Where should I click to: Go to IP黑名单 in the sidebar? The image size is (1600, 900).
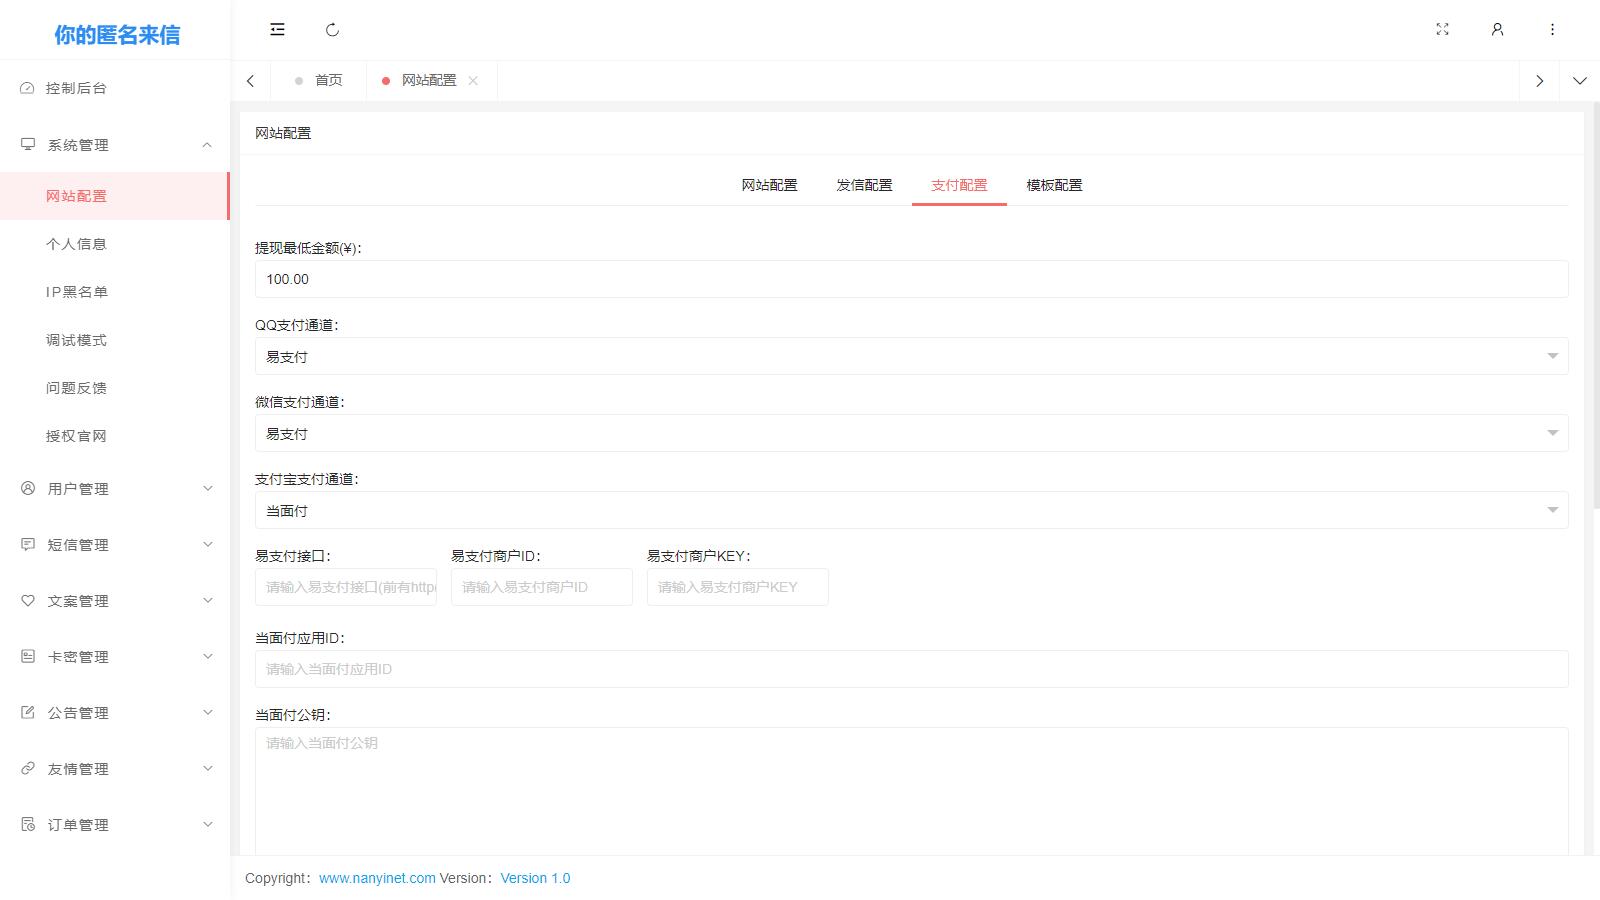pyautogui.click(x=77, y=292)
